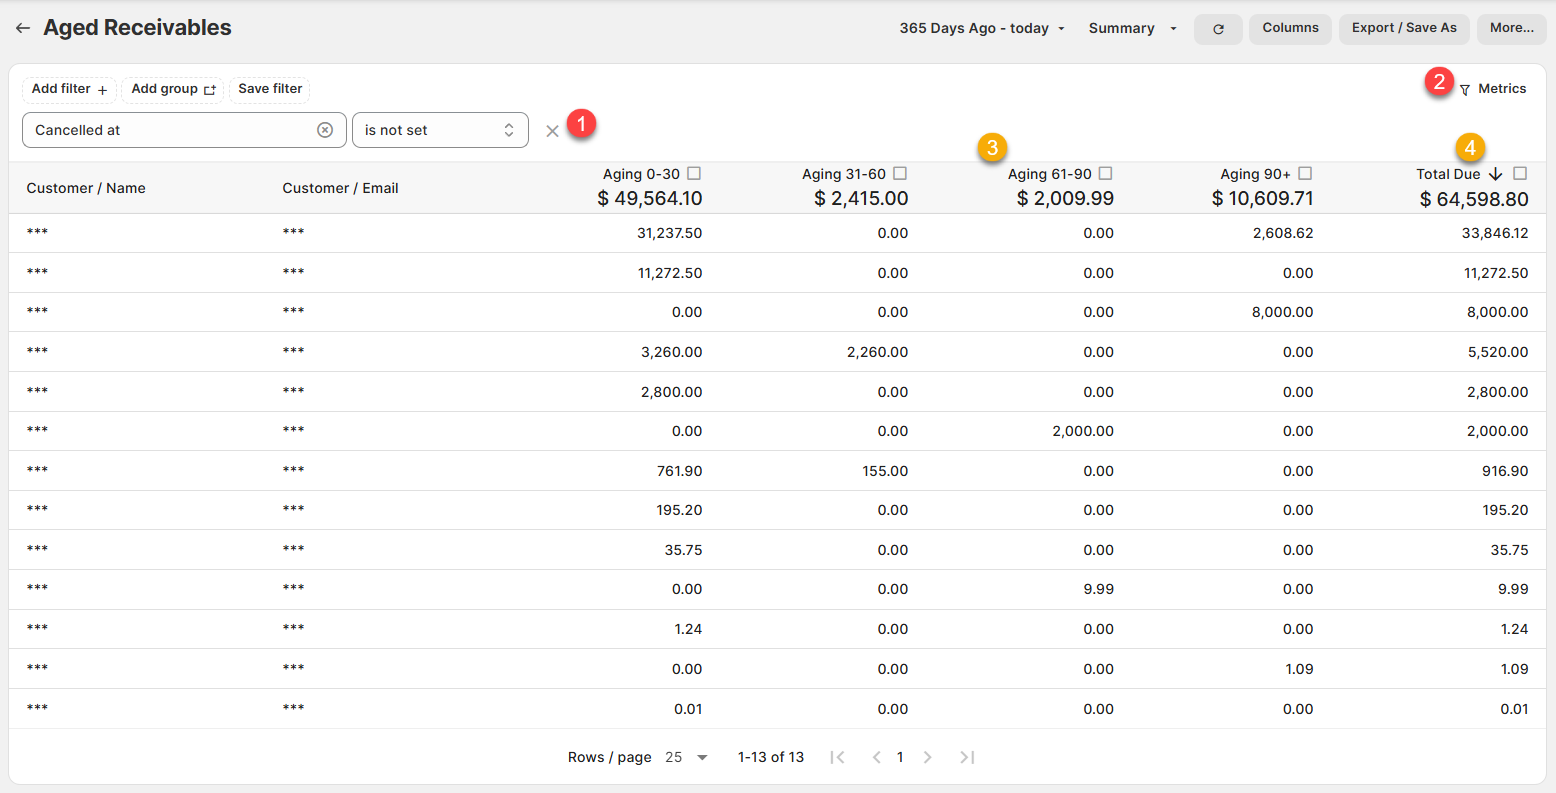Check the Aging 31-60 column checkbox
The width and height of the screenshot is (1556, 793).
[900, 173]
